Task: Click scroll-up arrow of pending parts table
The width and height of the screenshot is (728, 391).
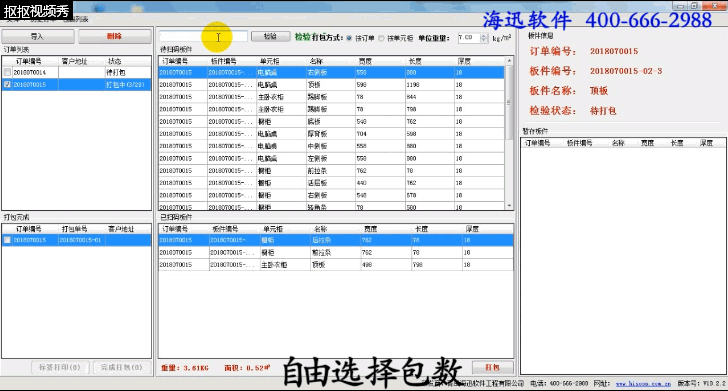Action: coord(509,61)
